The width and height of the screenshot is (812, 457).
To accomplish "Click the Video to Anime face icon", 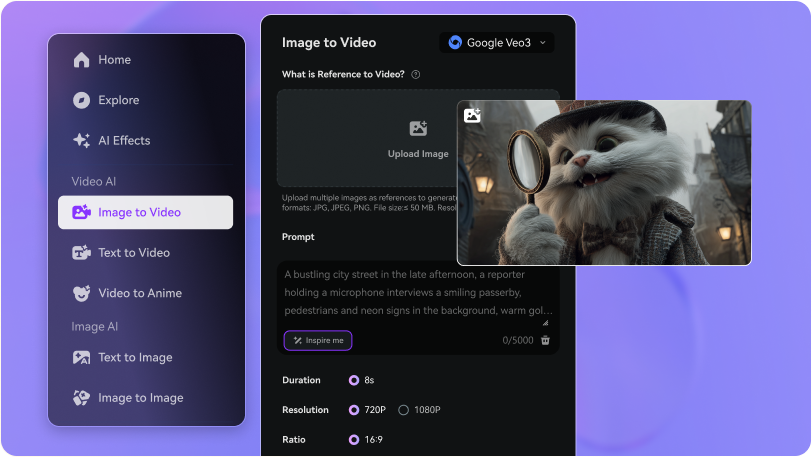I will (x=81, y=293).
